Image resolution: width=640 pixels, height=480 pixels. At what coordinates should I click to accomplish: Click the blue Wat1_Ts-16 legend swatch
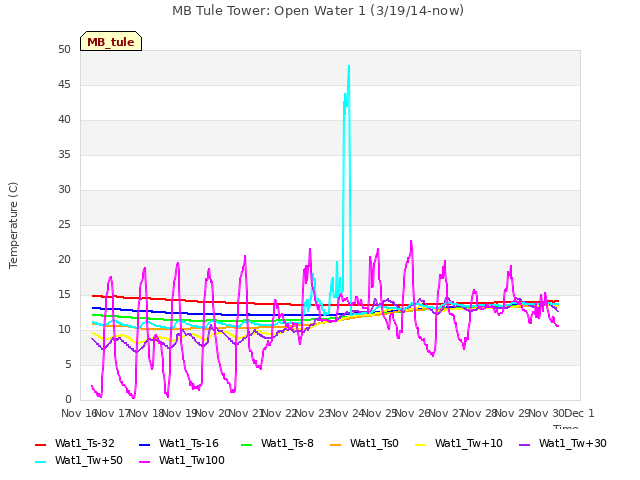144,444
